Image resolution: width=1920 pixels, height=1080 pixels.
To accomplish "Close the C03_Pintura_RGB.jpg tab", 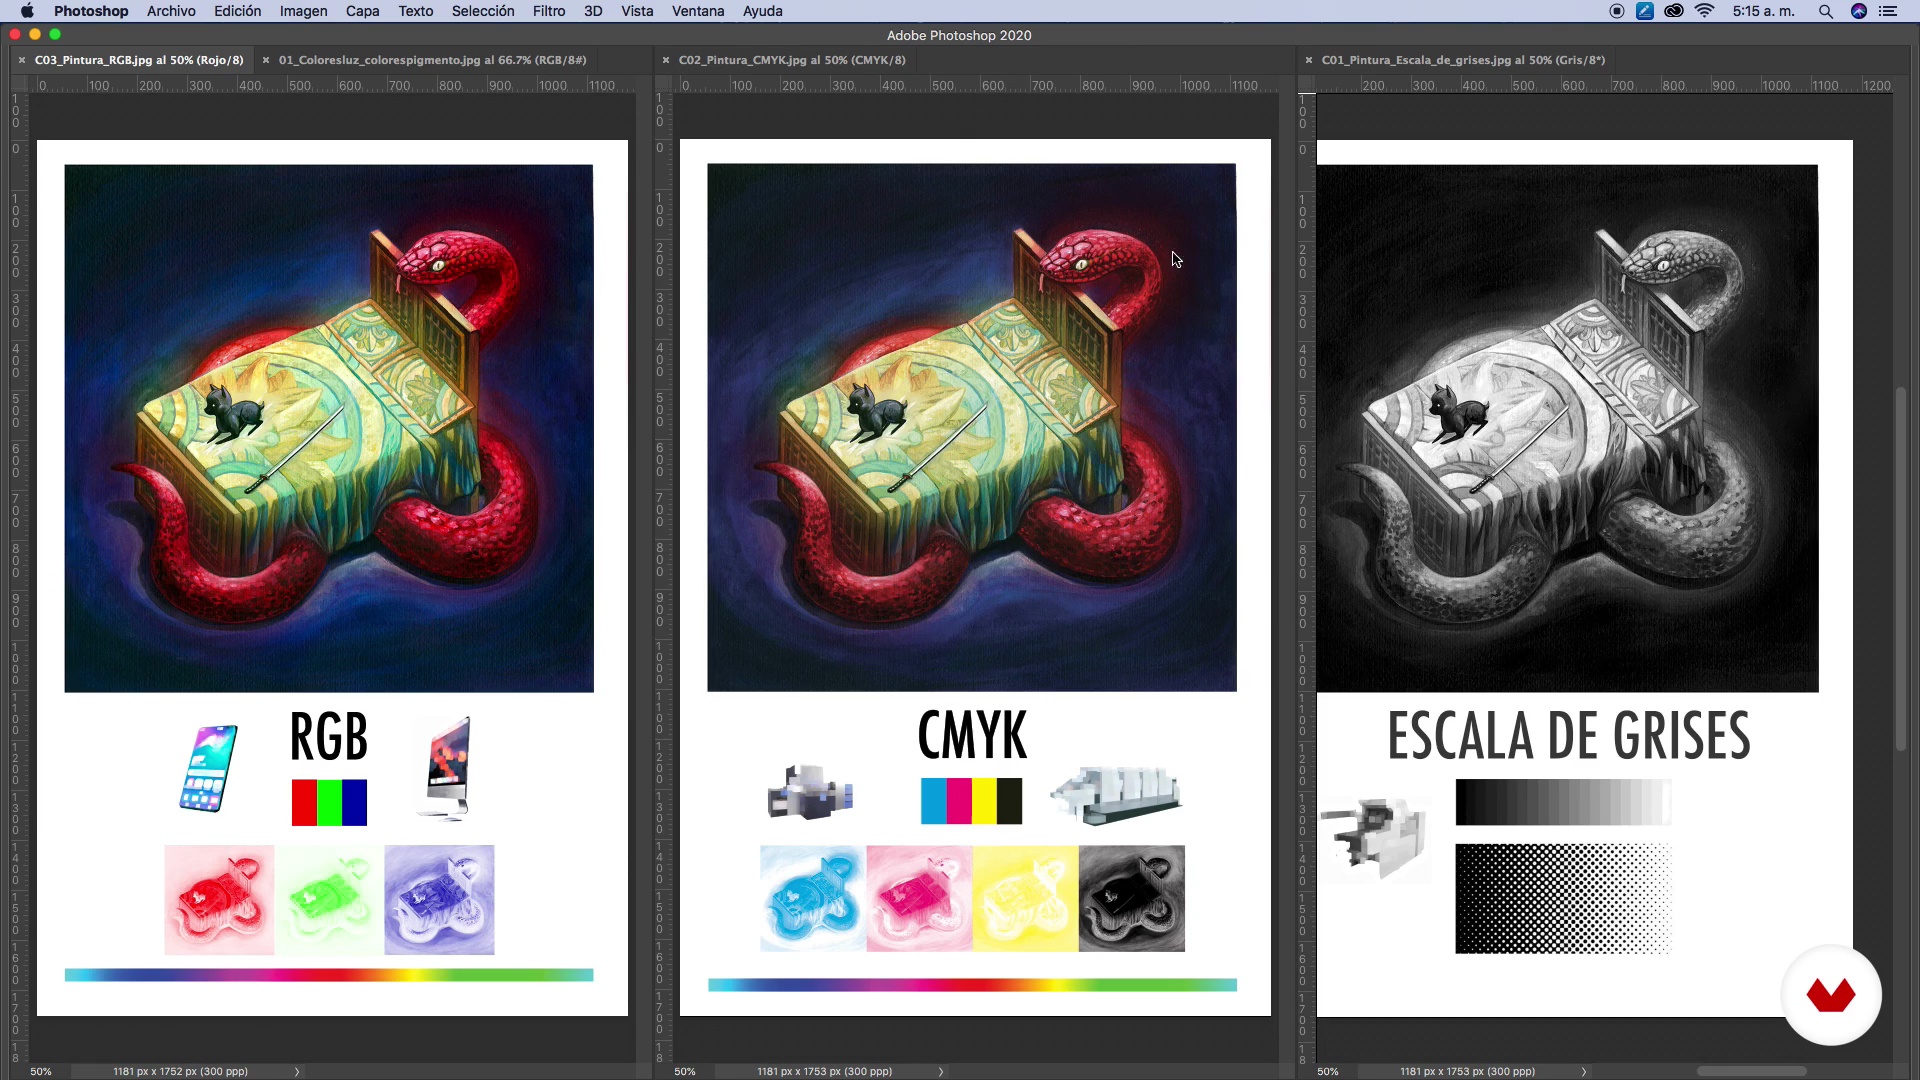I will click(22, 60).
